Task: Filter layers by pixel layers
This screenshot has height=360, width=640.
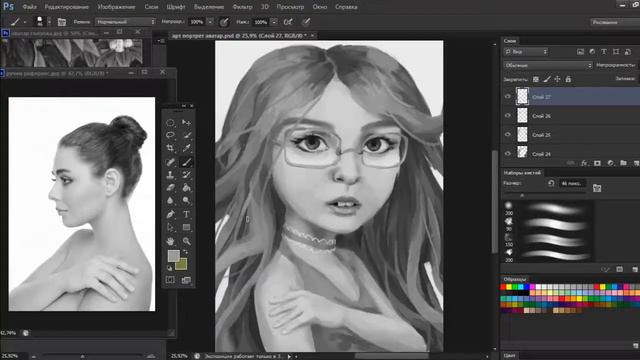Action: tap(580, 51)
